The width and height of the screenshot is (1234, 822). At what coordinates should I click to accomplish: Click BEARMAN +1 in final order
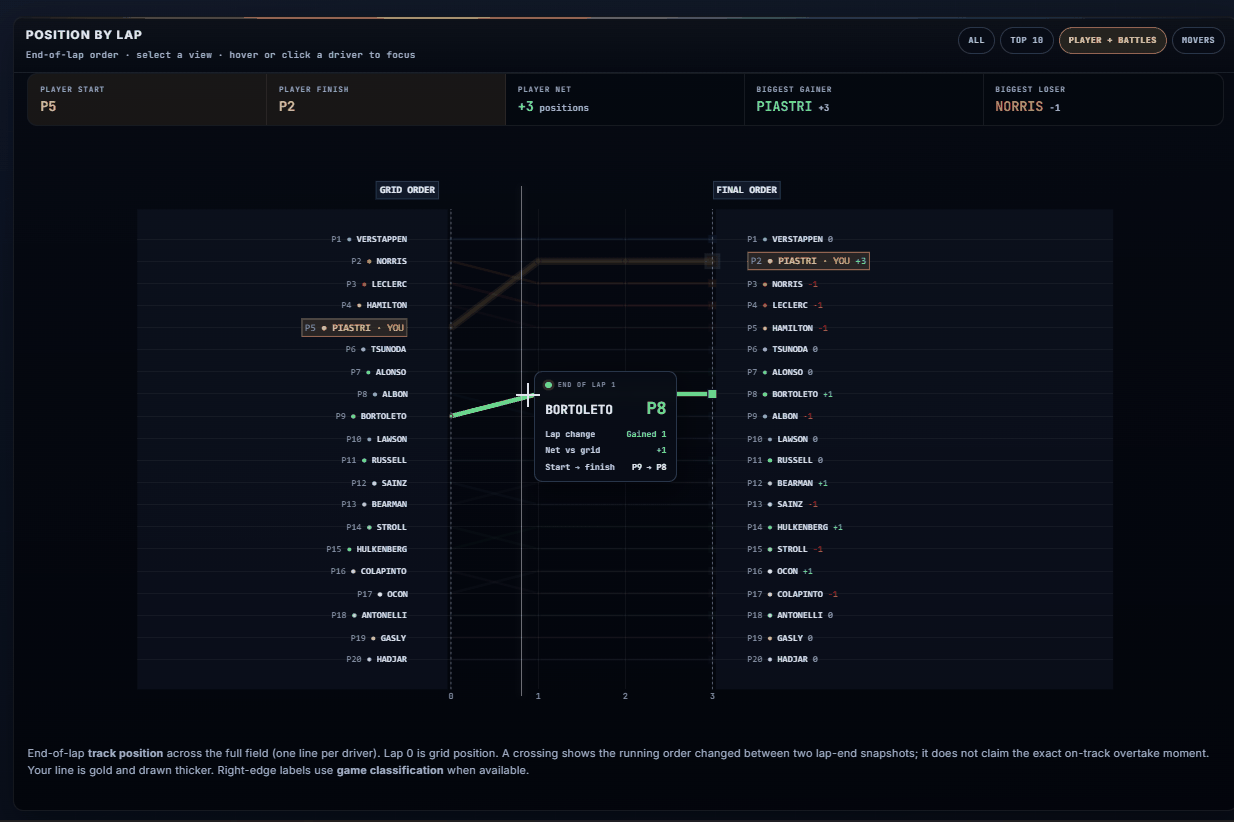[788, 483]
